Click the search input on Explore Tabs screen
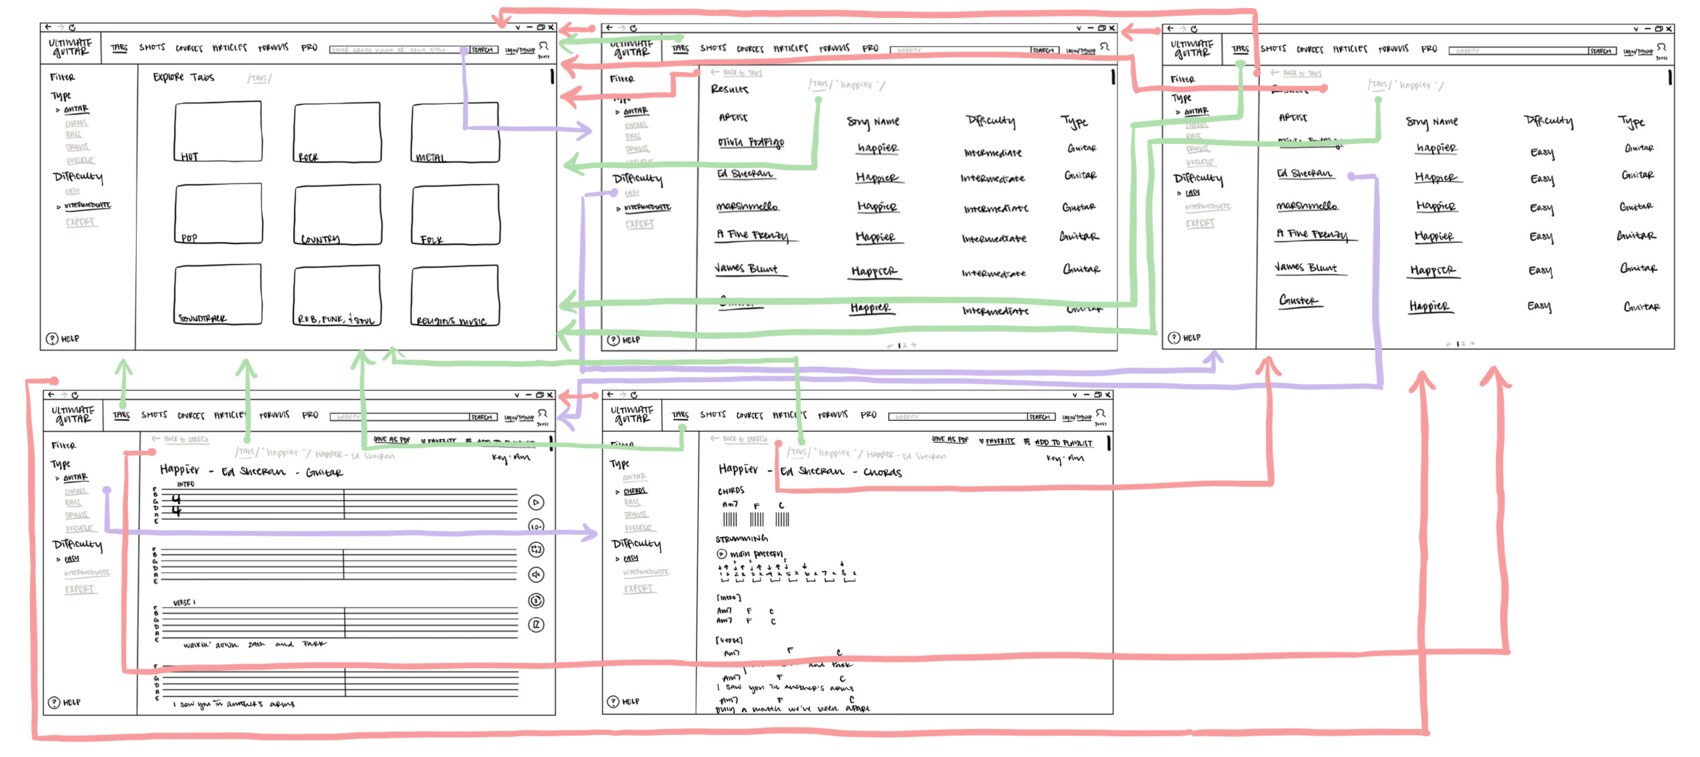 [x=399, y=49]
